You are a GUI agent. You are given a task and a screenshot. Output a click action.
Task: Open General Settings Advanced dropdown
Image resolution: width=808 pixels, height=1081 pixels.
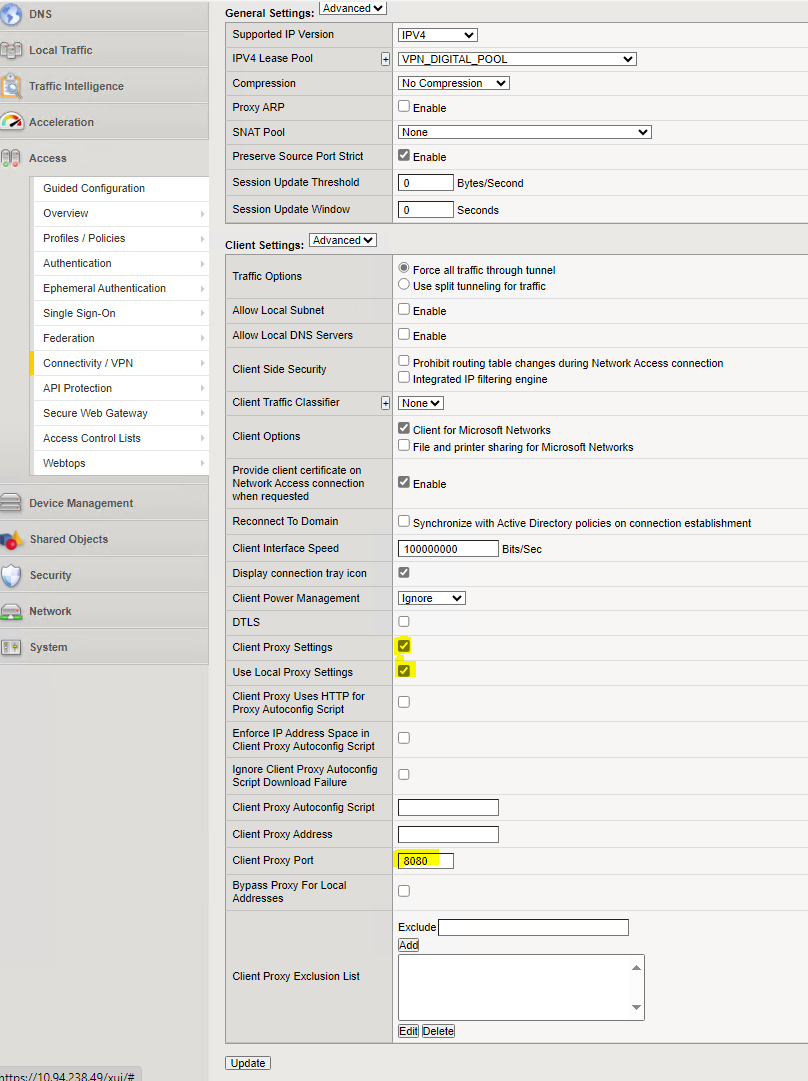tap(352, 8)
